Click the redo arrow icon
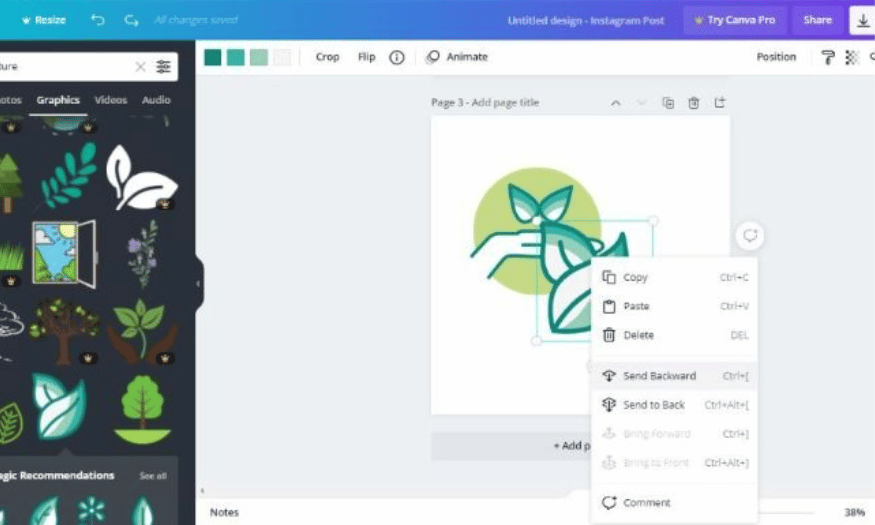875x525 pixels. 131,20
